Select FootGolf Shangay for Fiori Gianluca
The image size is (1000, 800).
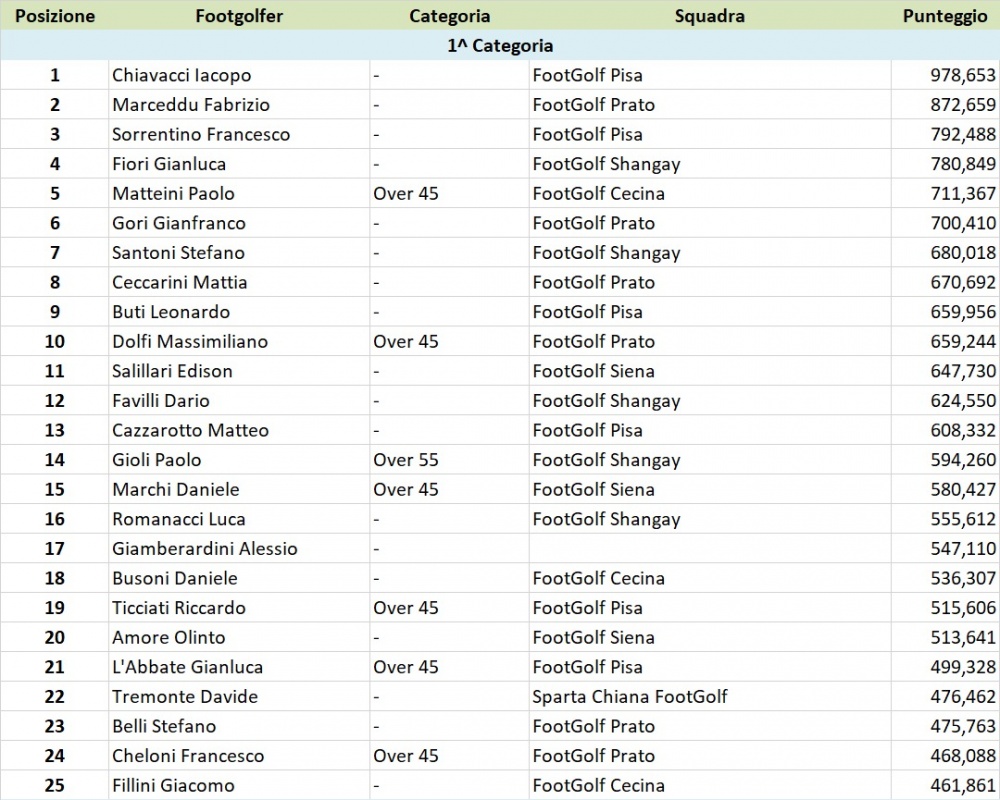coord(710,164)
